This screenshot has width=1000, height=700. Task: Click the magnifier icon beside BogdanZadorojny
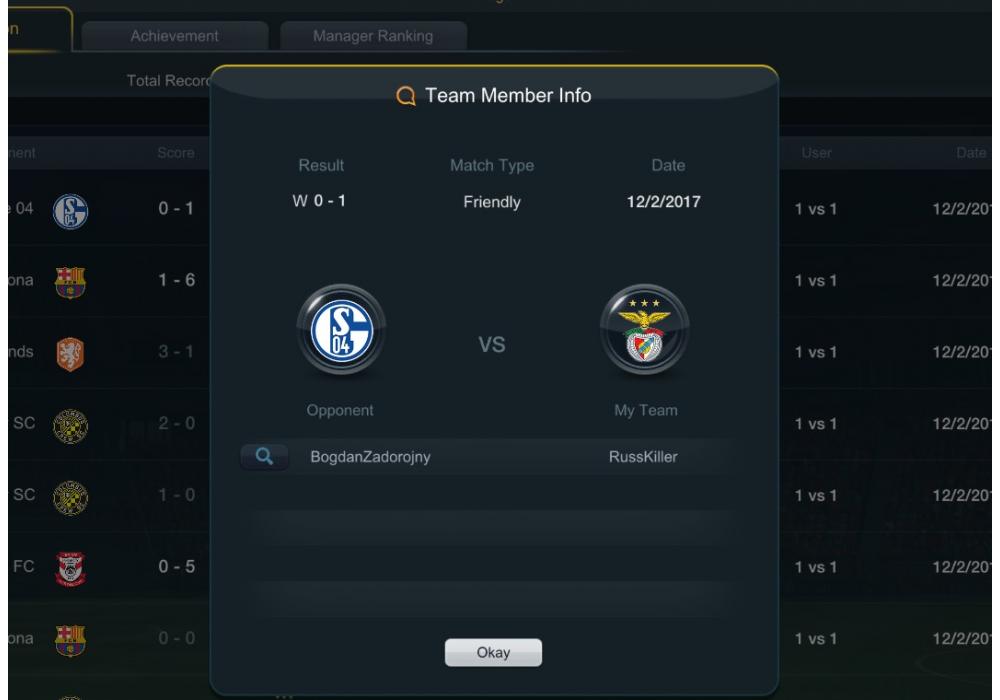click(264, 456)
